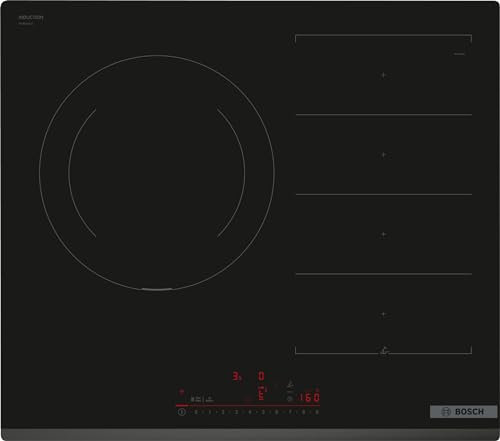Tap the flex zone pan icon above the timer

pyautogui.click(x=290, y=385)
